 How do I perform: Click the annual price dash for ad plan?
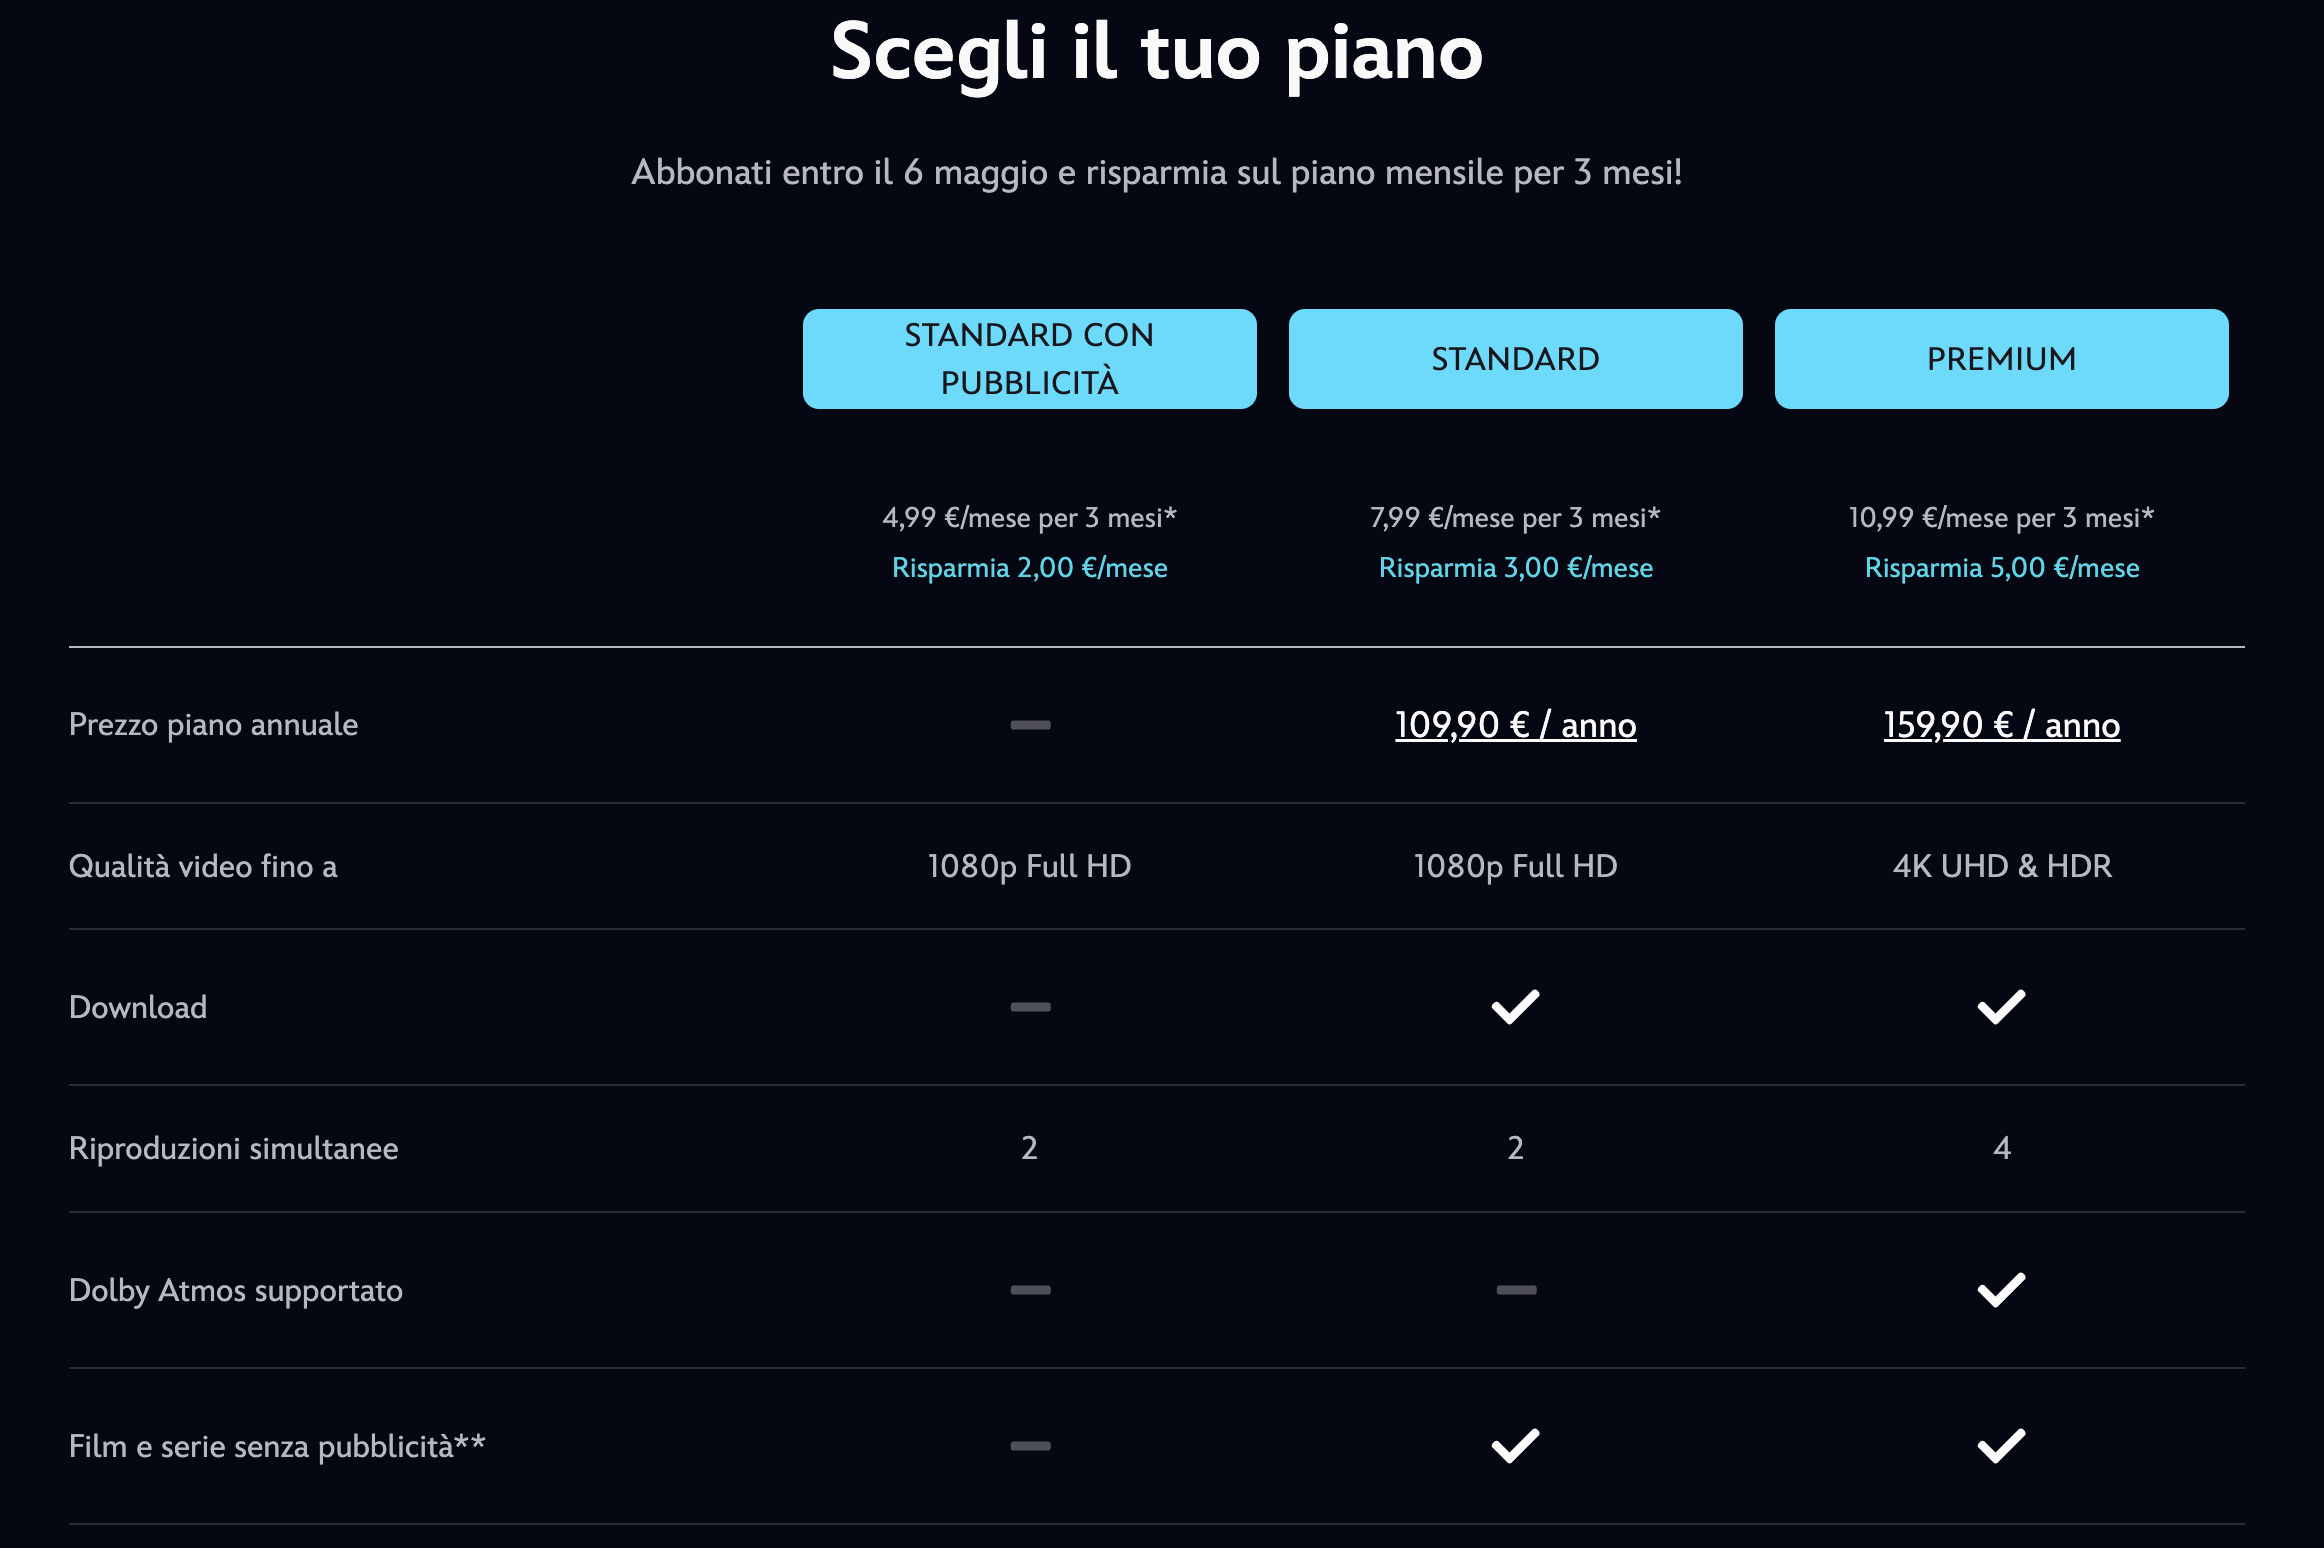1030,725
